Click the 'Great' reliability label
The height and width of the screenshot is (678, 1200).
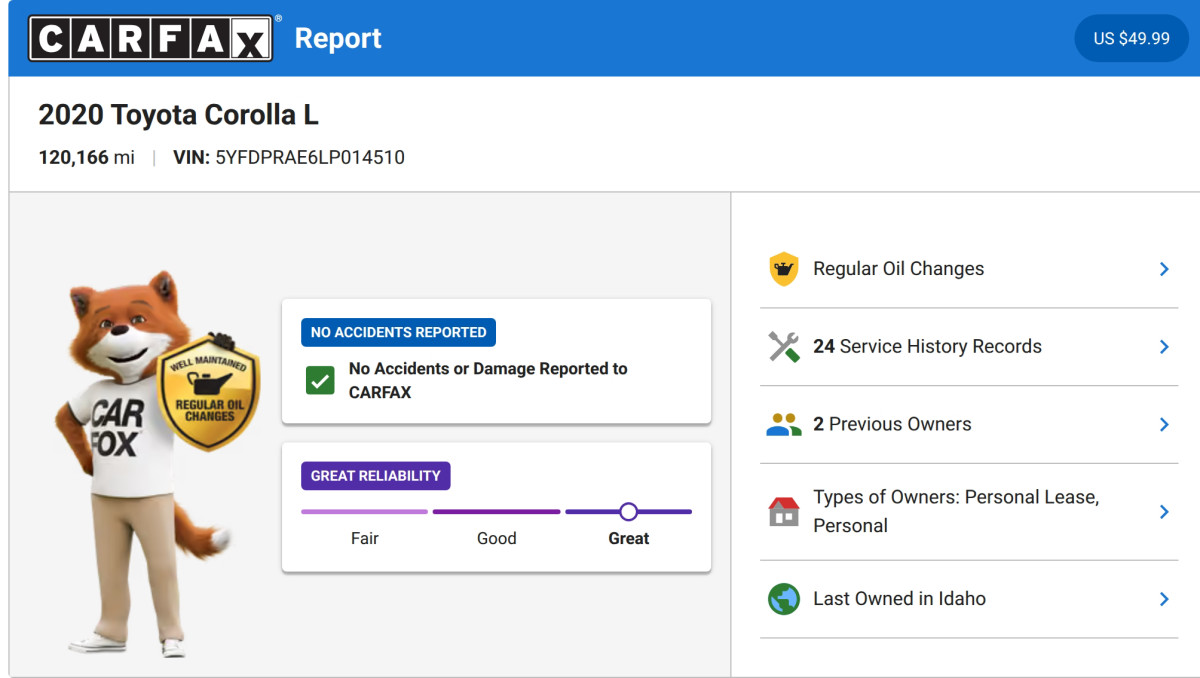coord(629,538)
